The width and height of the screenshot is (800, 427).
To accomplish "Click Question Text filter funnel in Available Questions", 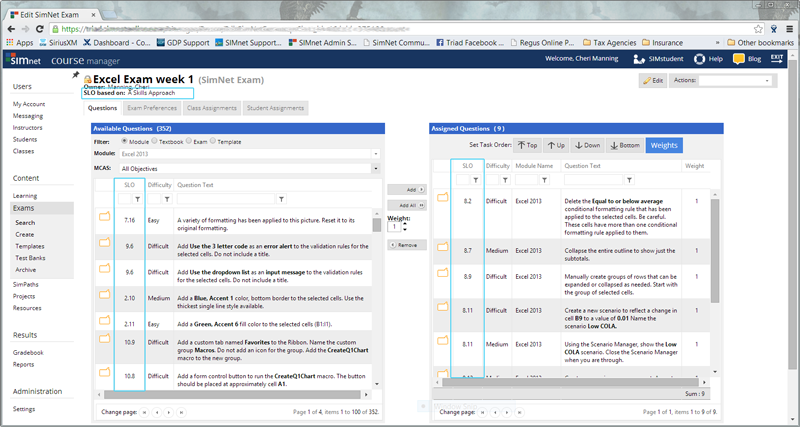I will click(x=281, y=199).
